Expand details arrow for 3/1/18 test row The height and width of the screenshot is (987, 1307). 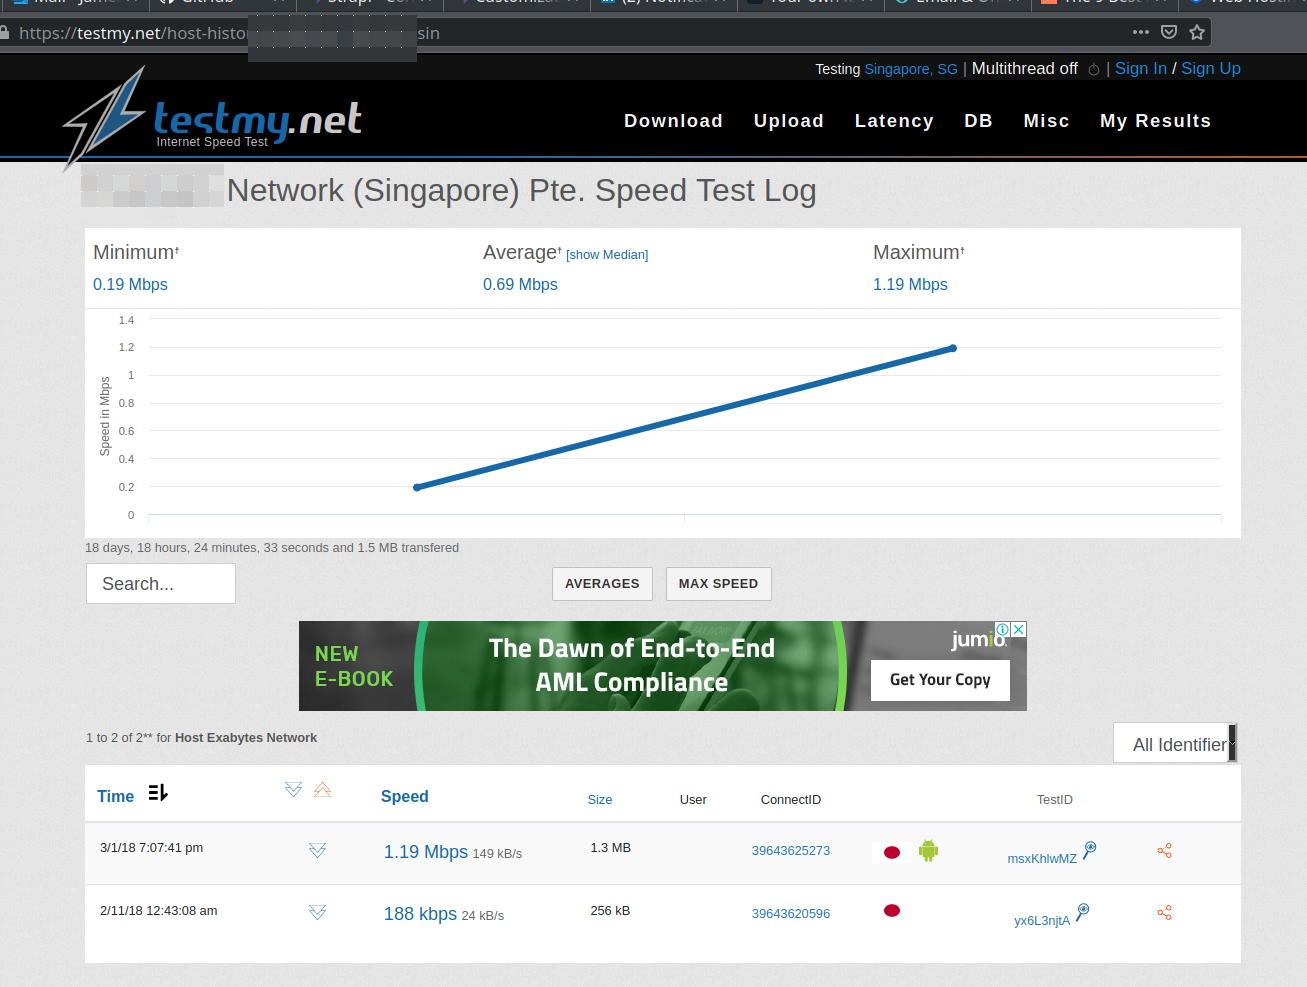click(317, 851)
